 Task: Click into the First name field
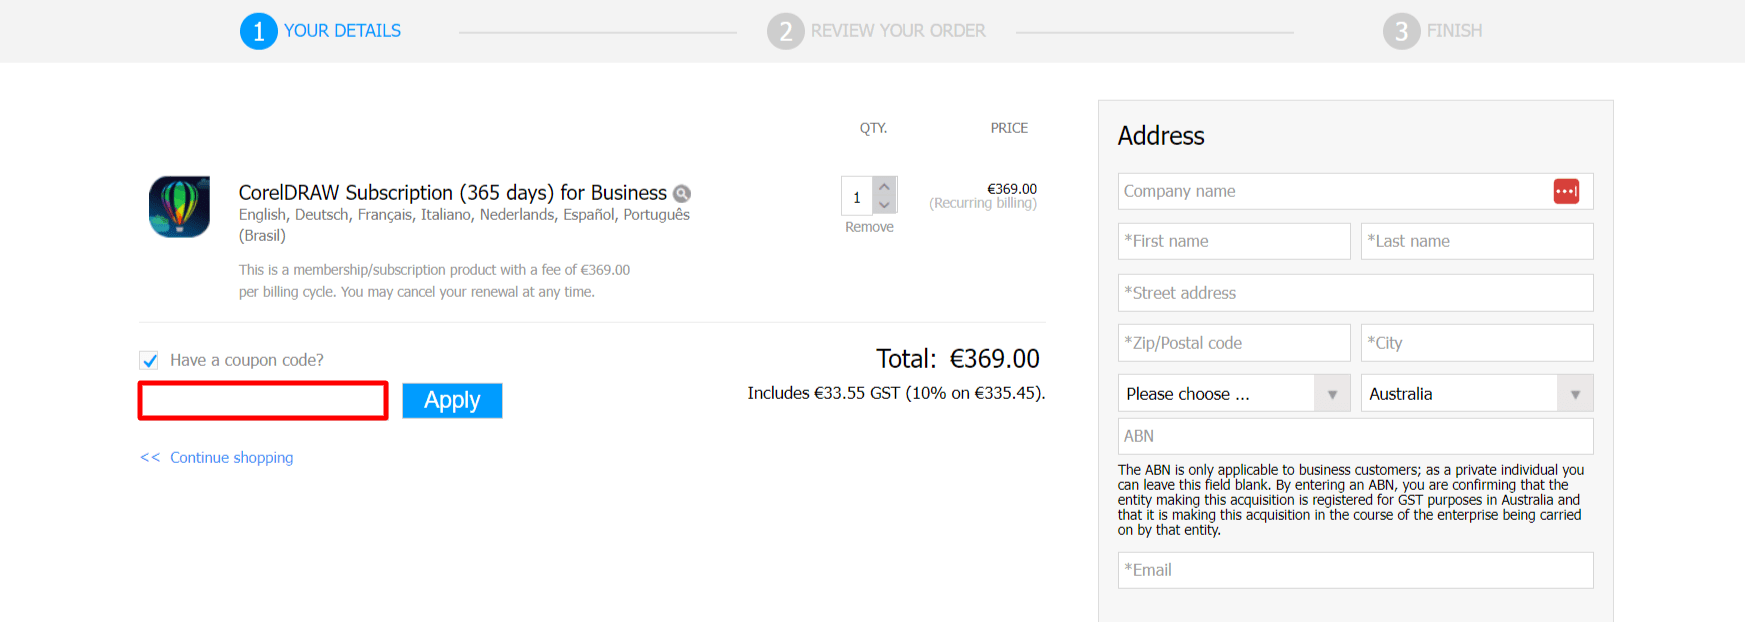pos(1234,241)
